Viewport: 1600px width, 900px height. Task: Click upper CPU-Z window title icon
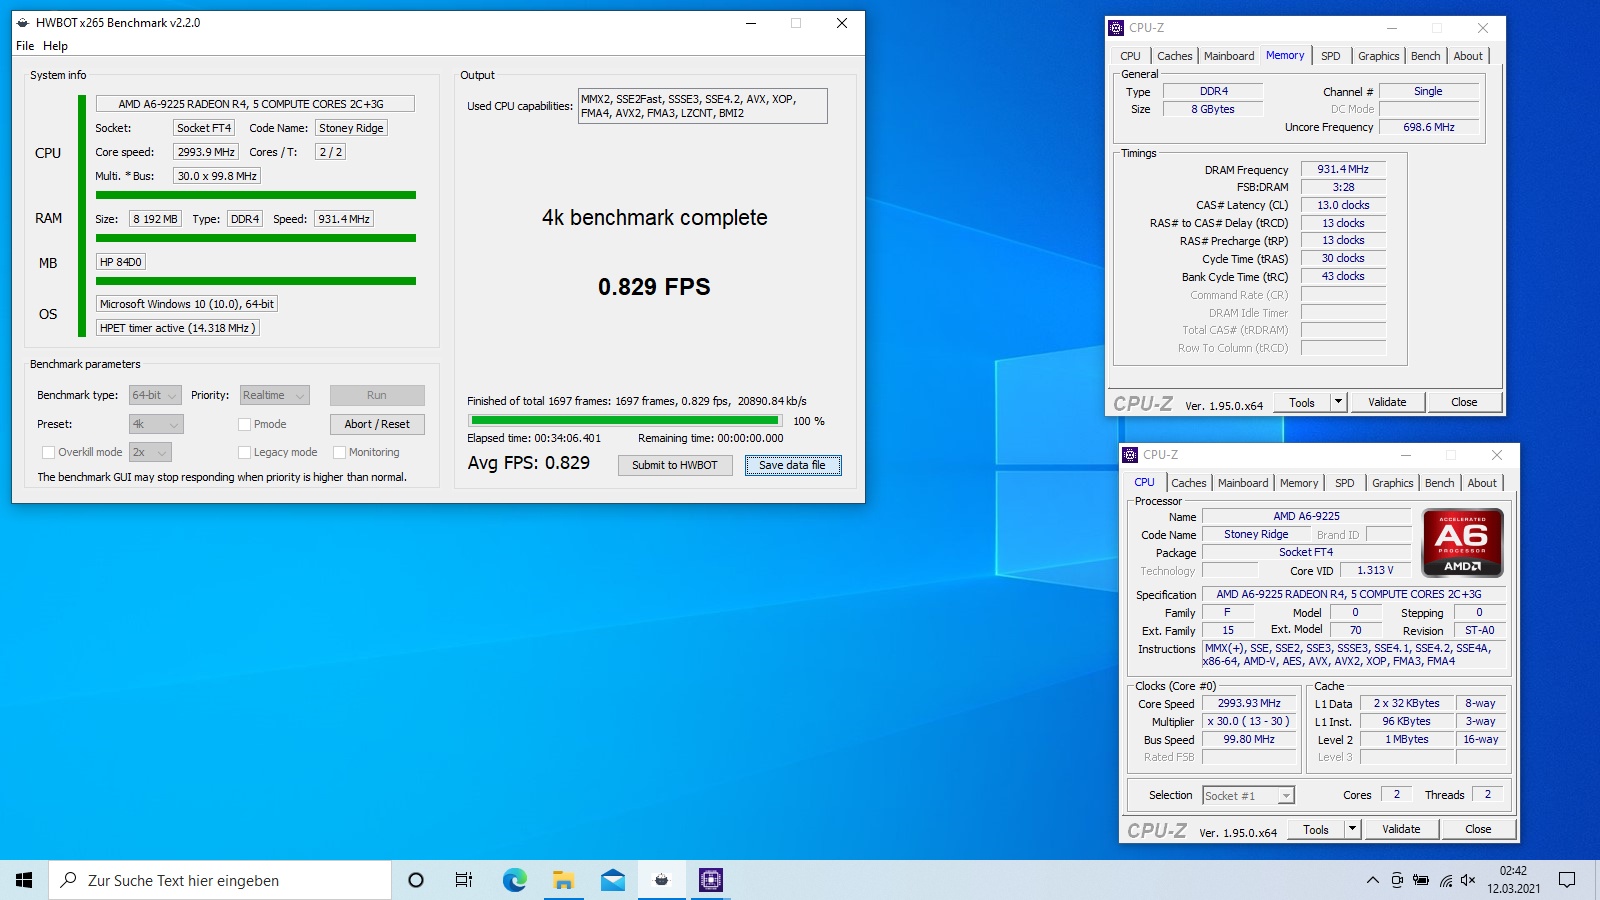pyautogui.click(x=1117, y=28)
